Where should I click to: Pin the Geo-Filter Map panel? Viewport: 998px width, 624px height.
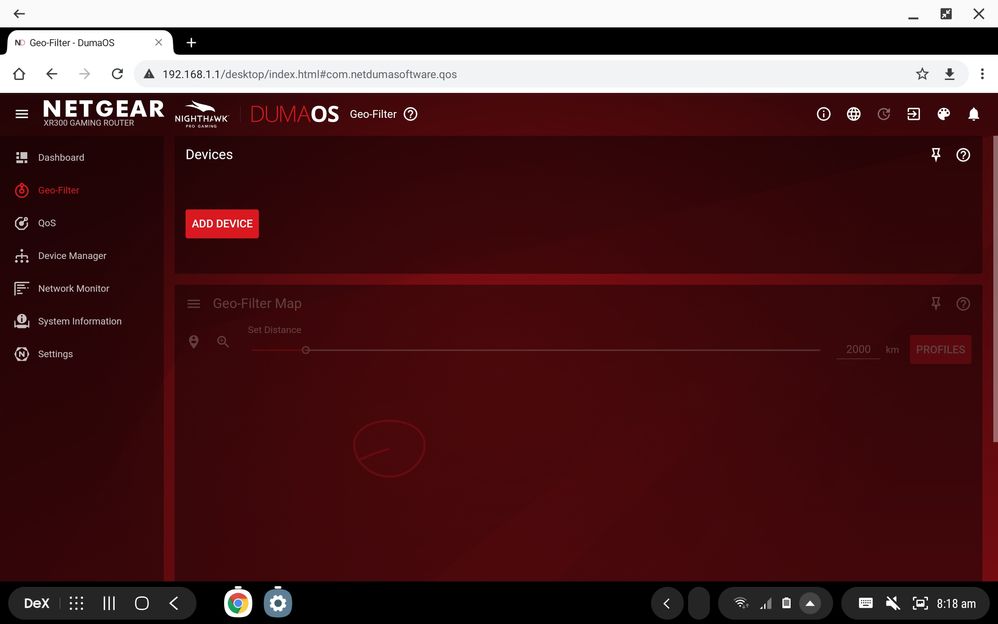[936, 303]
